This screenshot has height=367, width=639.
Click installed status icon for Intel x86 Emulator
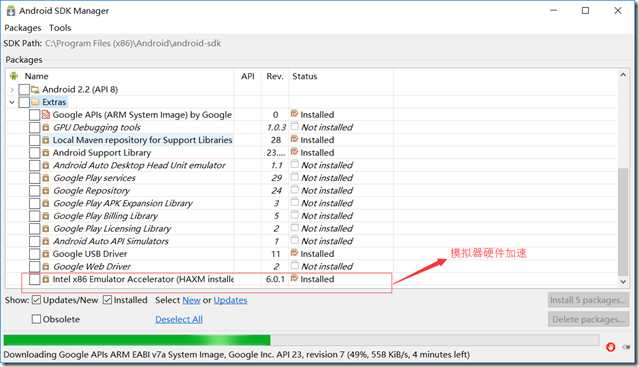294,279
